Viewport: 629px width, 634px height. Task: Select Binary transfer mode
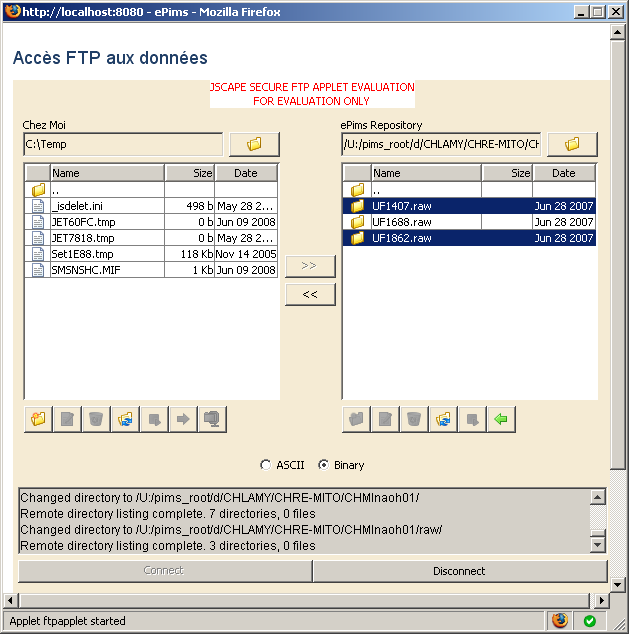tap(323, 465)
